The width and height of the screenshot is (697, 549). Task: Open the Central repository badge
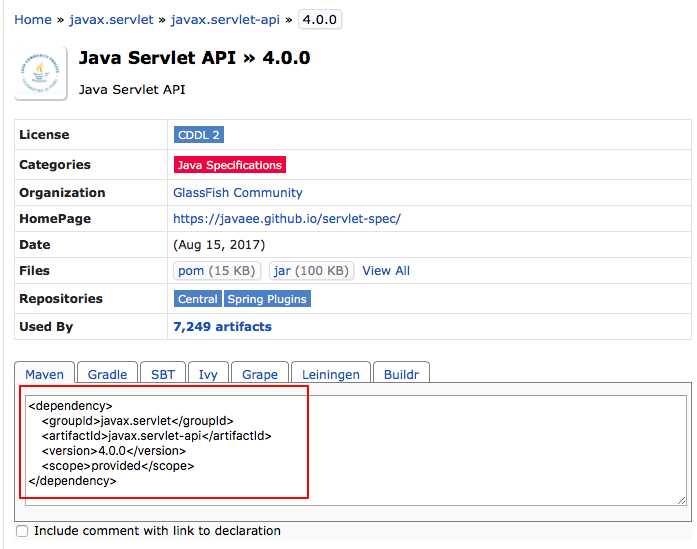198,299
